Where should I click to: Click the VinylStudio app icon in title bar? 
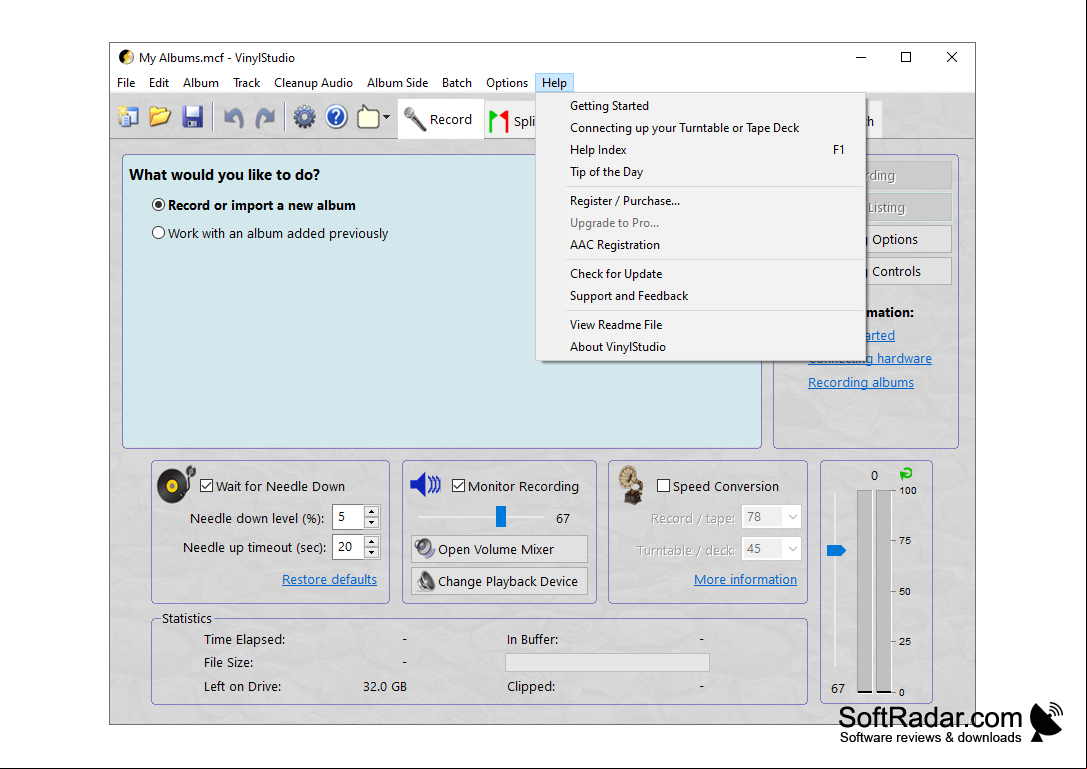pos(125,57)
